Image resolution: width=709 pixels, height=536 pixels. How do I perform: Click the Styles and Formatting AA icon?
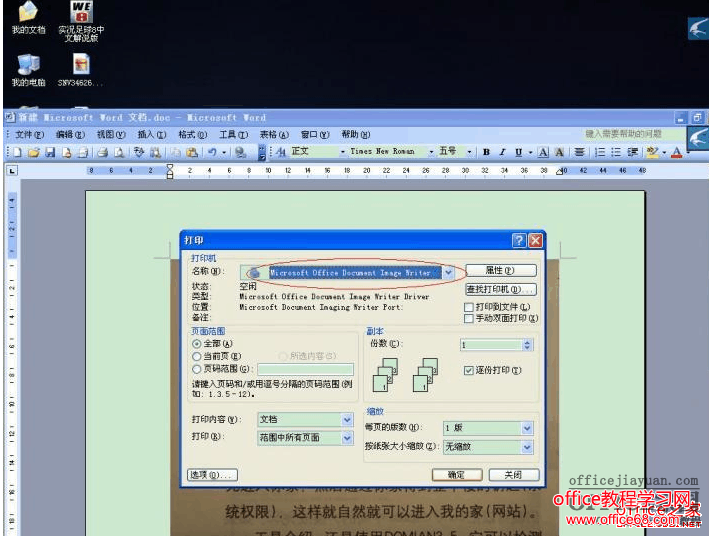280,152
